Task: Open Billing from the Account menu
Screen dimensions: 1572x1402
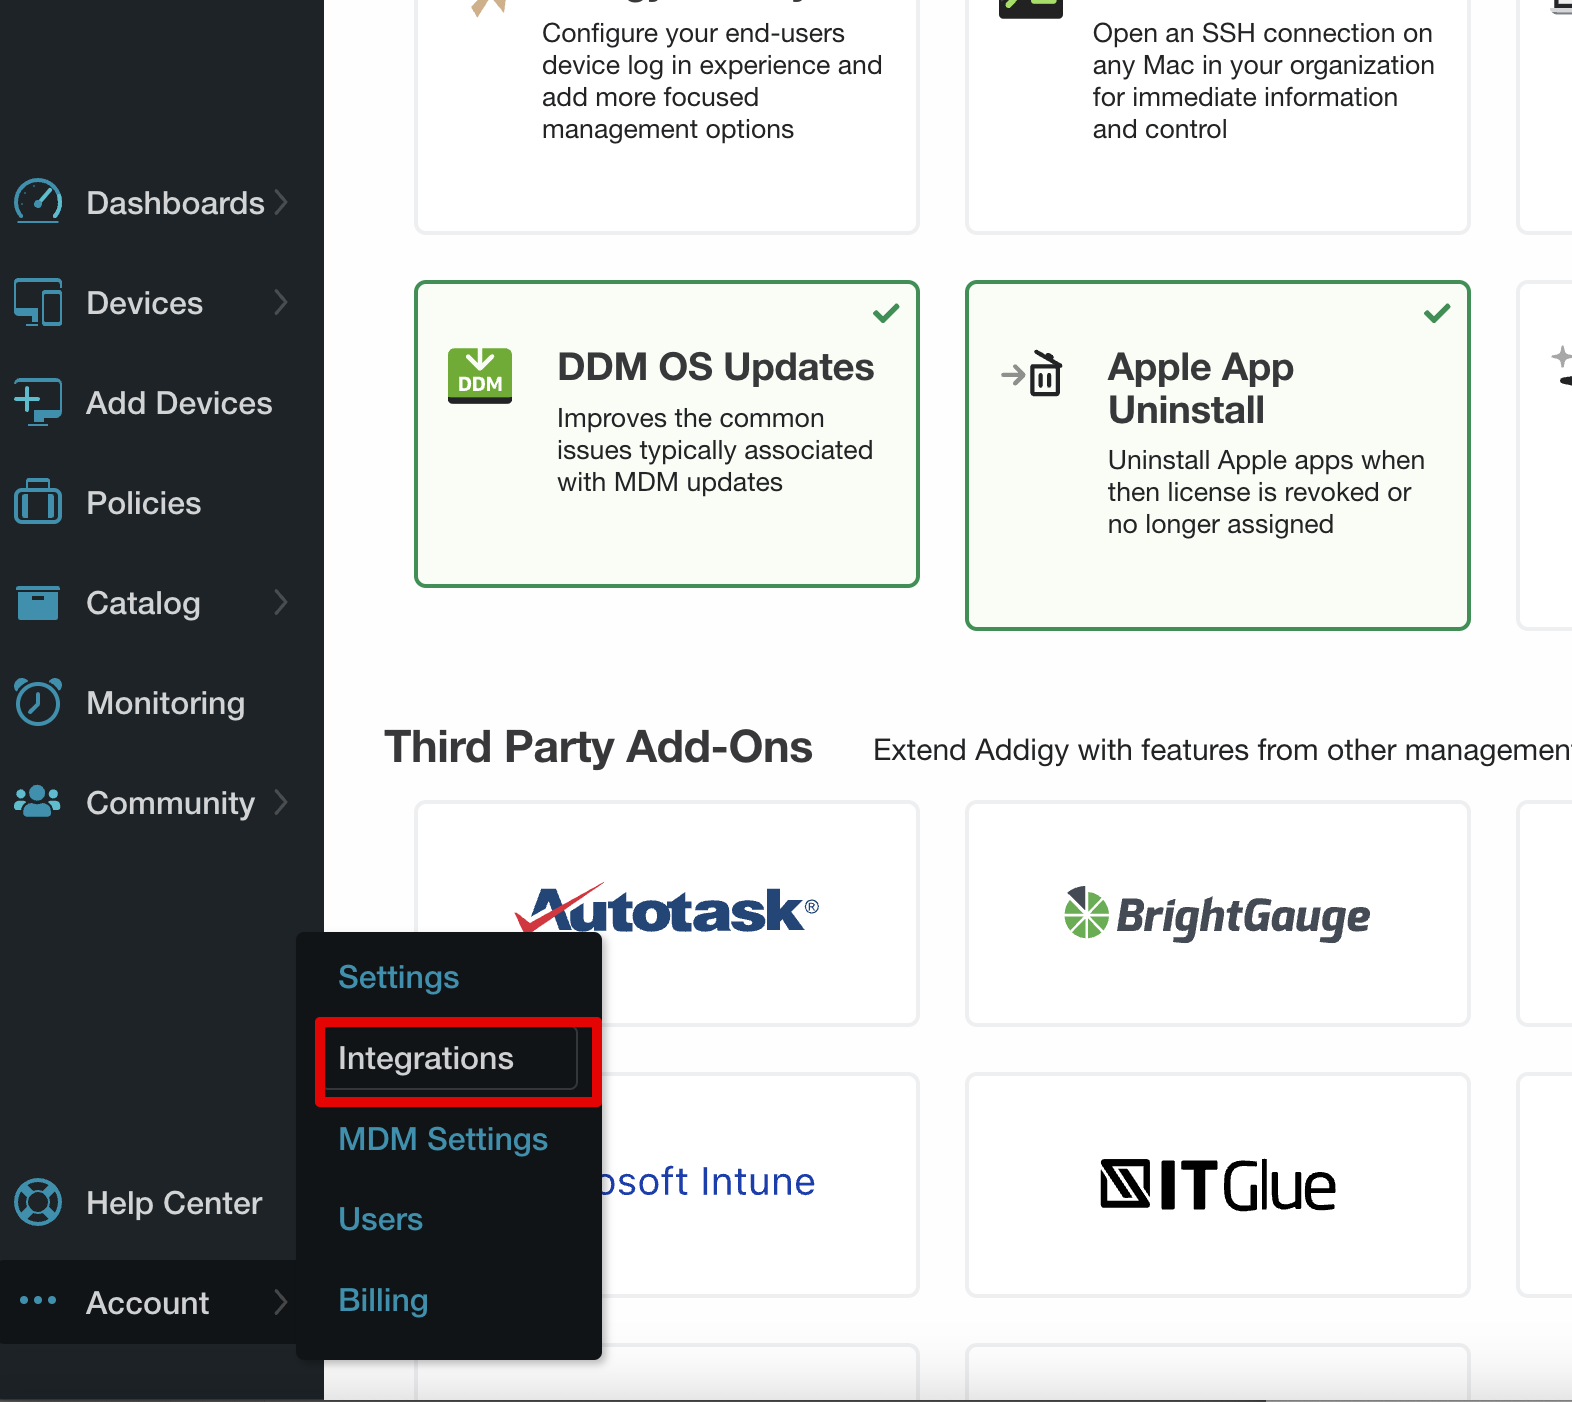Action: (383, 1300)
